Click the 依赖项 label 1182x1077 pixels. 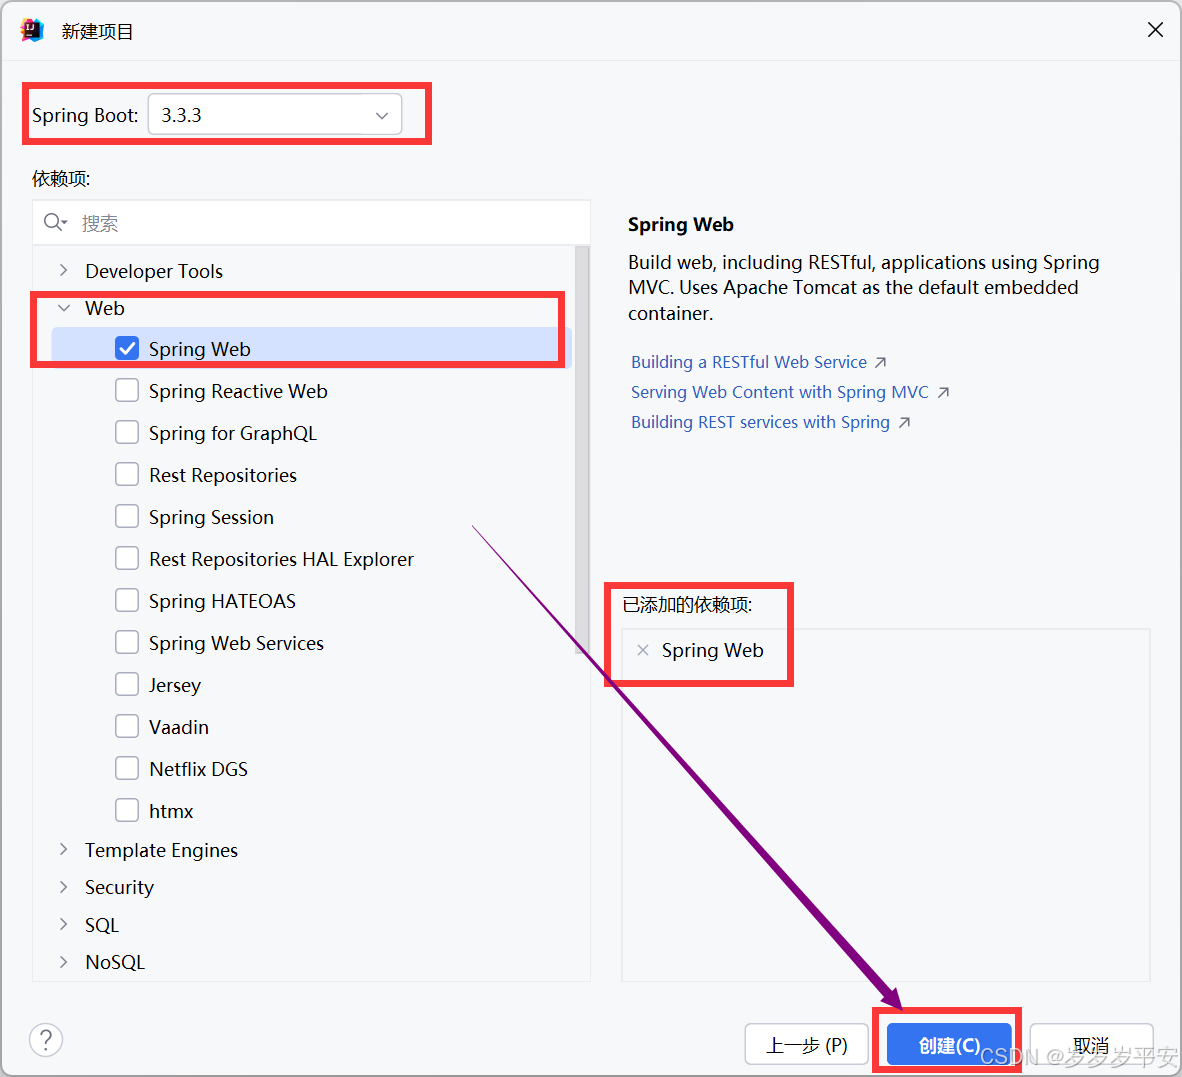click(x=61, y=179)
